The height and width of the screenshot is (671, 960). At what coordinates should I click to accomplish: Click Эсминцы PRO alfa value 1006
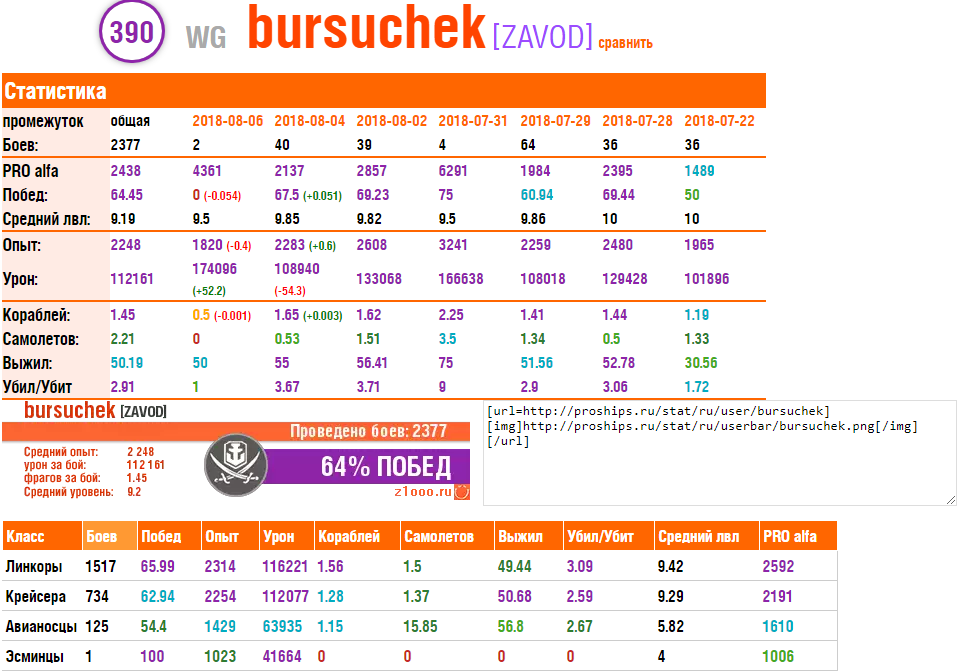click(x=778, y=656)
